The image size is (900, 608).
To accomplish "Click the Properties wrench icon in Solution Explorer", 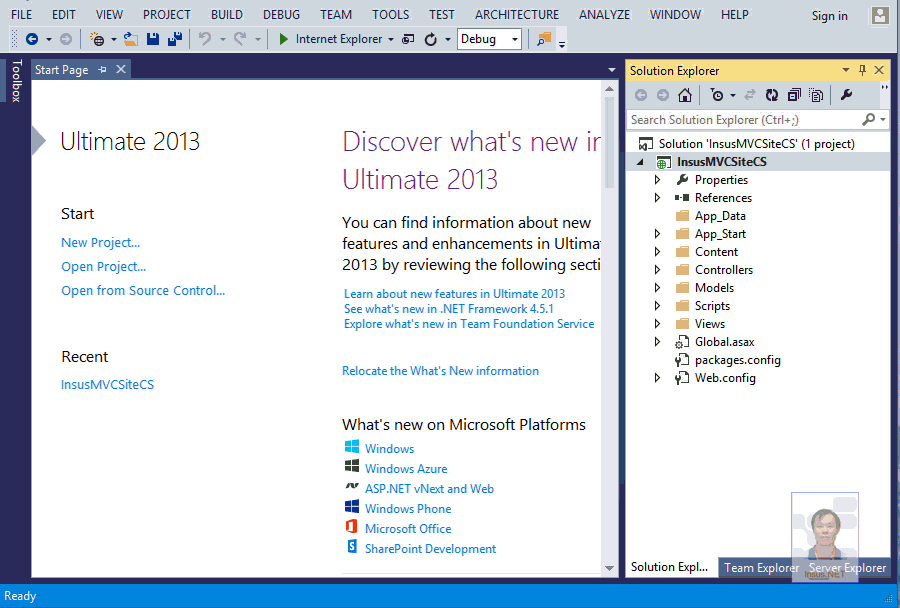I will 847,95.
